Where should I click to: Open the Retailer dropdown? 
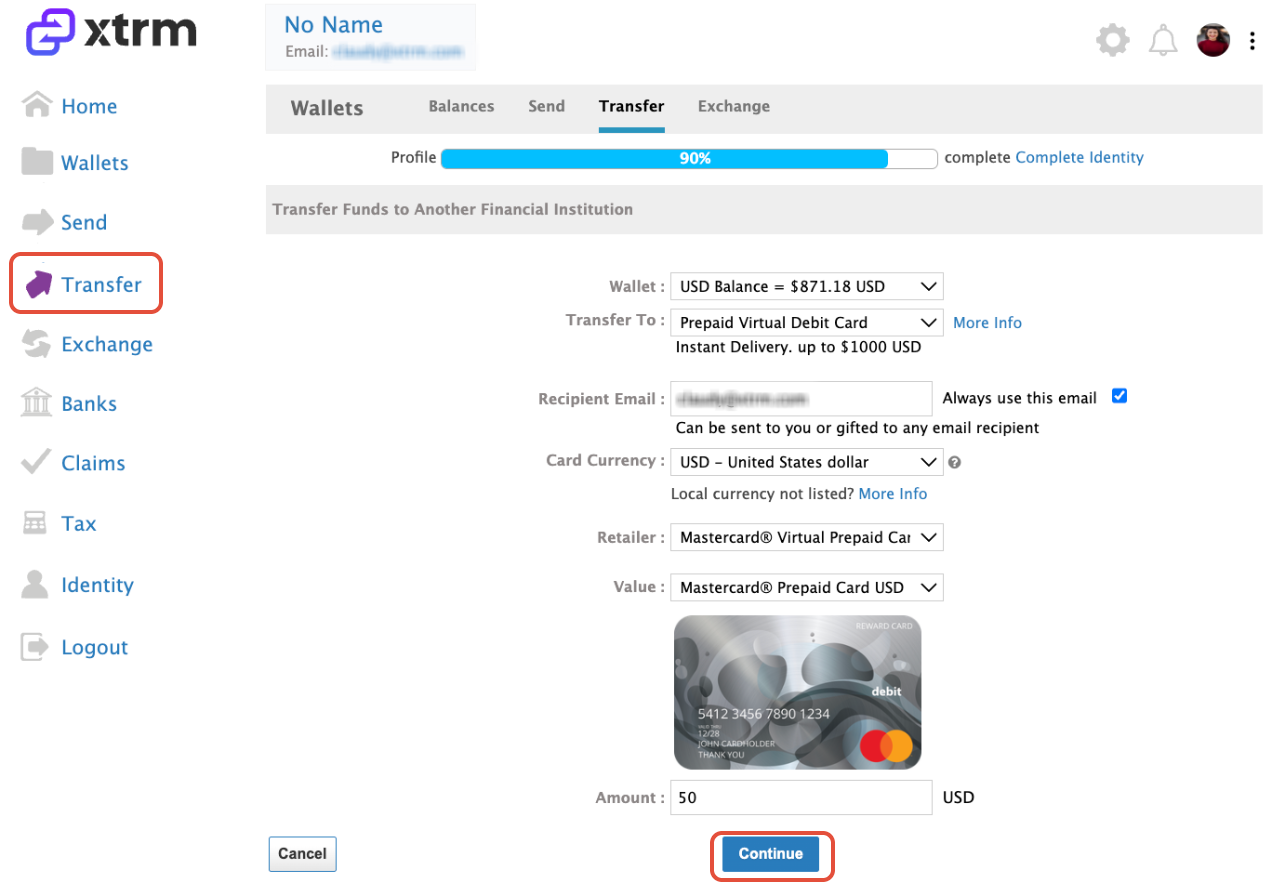coord(807,537)
